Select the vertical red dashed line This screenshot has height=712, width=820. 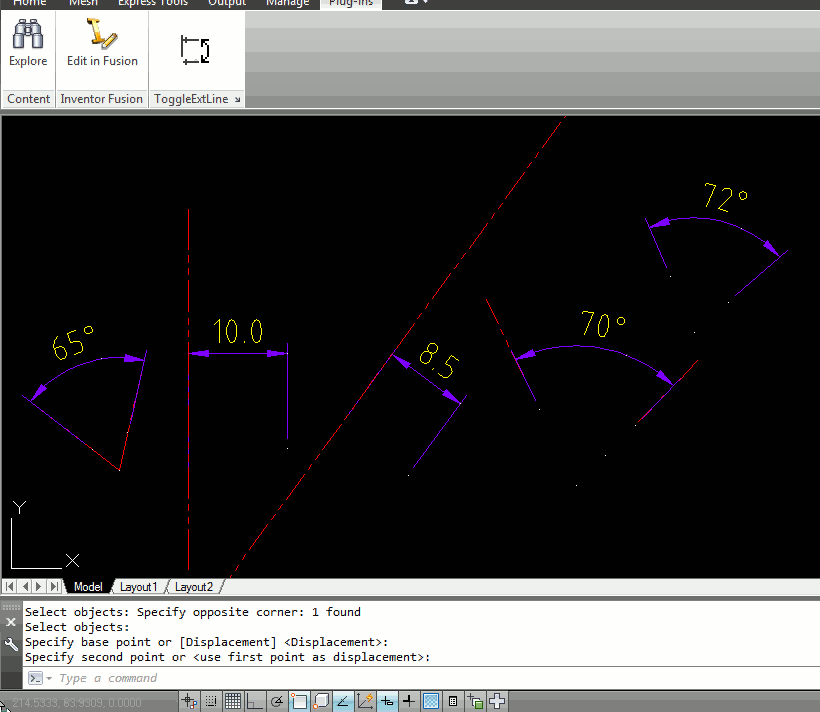188,390
